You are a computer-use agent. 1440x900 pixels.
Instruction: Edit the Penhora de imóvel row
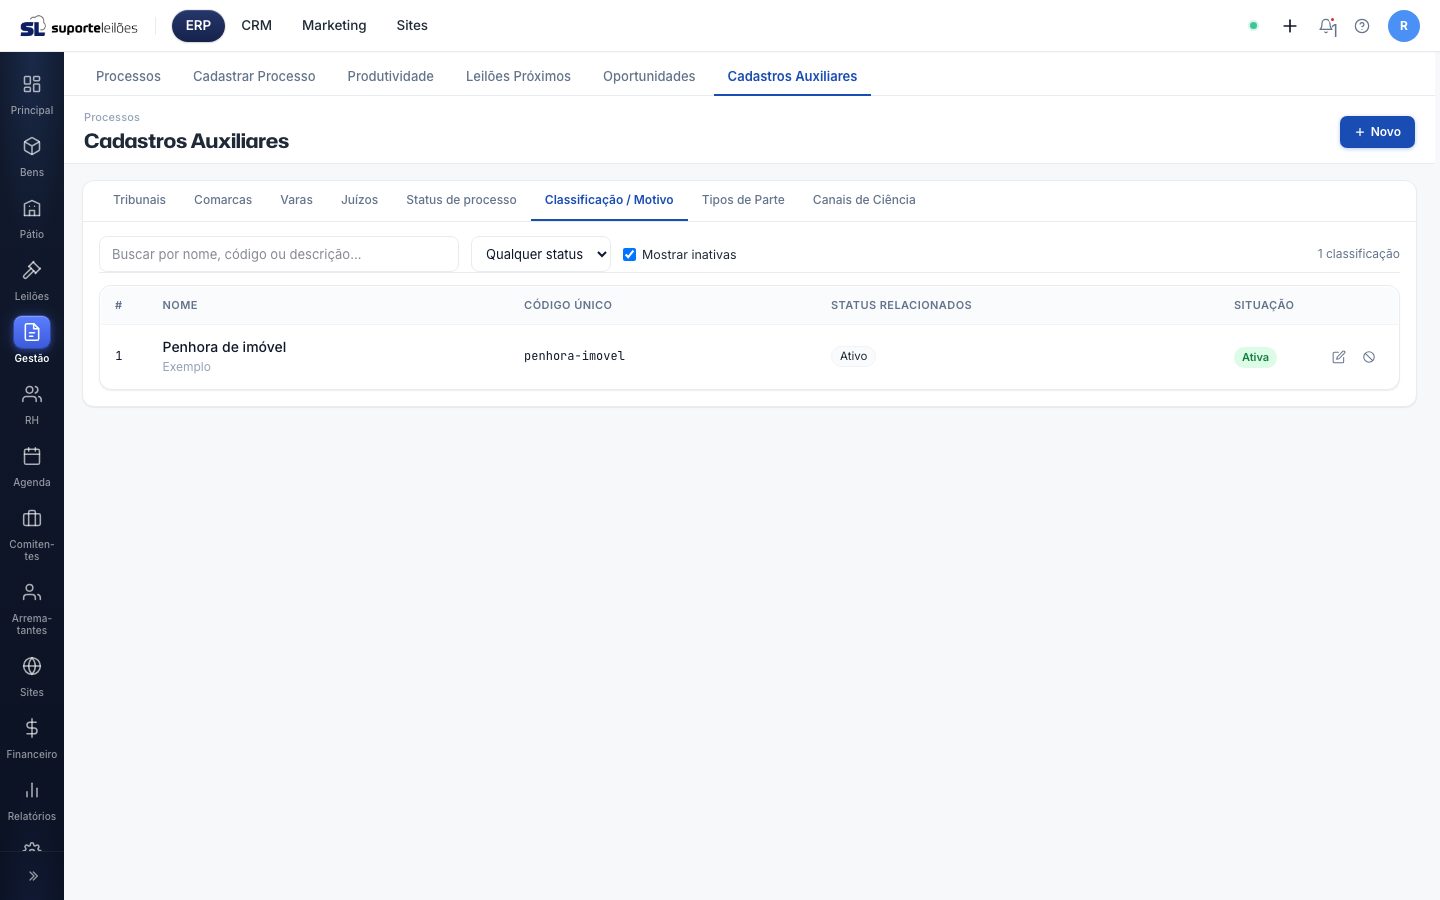pos(1339,357)
